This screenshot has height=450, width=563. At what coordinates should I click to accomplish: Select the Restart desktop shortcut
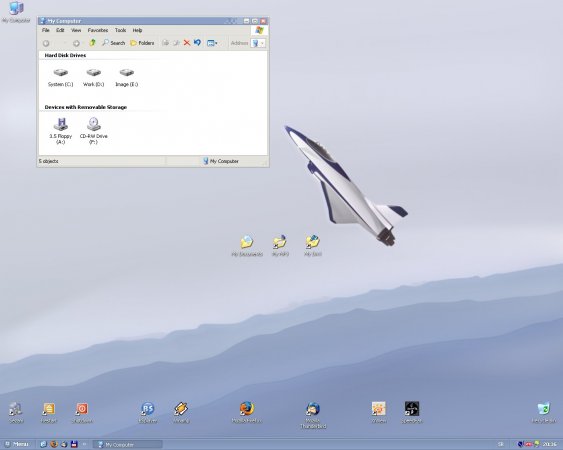click(x=49, y=412)
